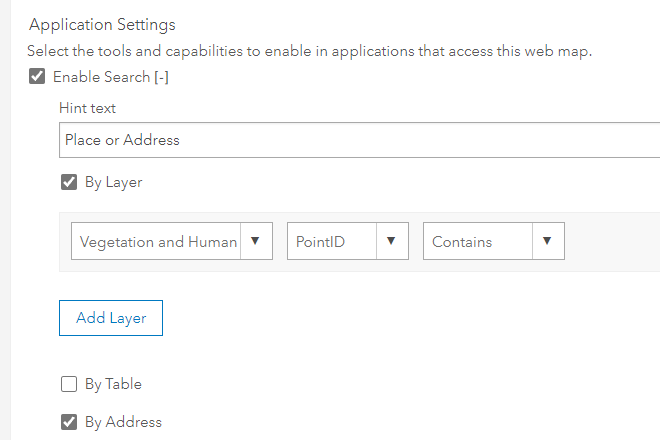
Task: Click the search layer row background panel
Action: pyautogui.click(x=610, y=241)
